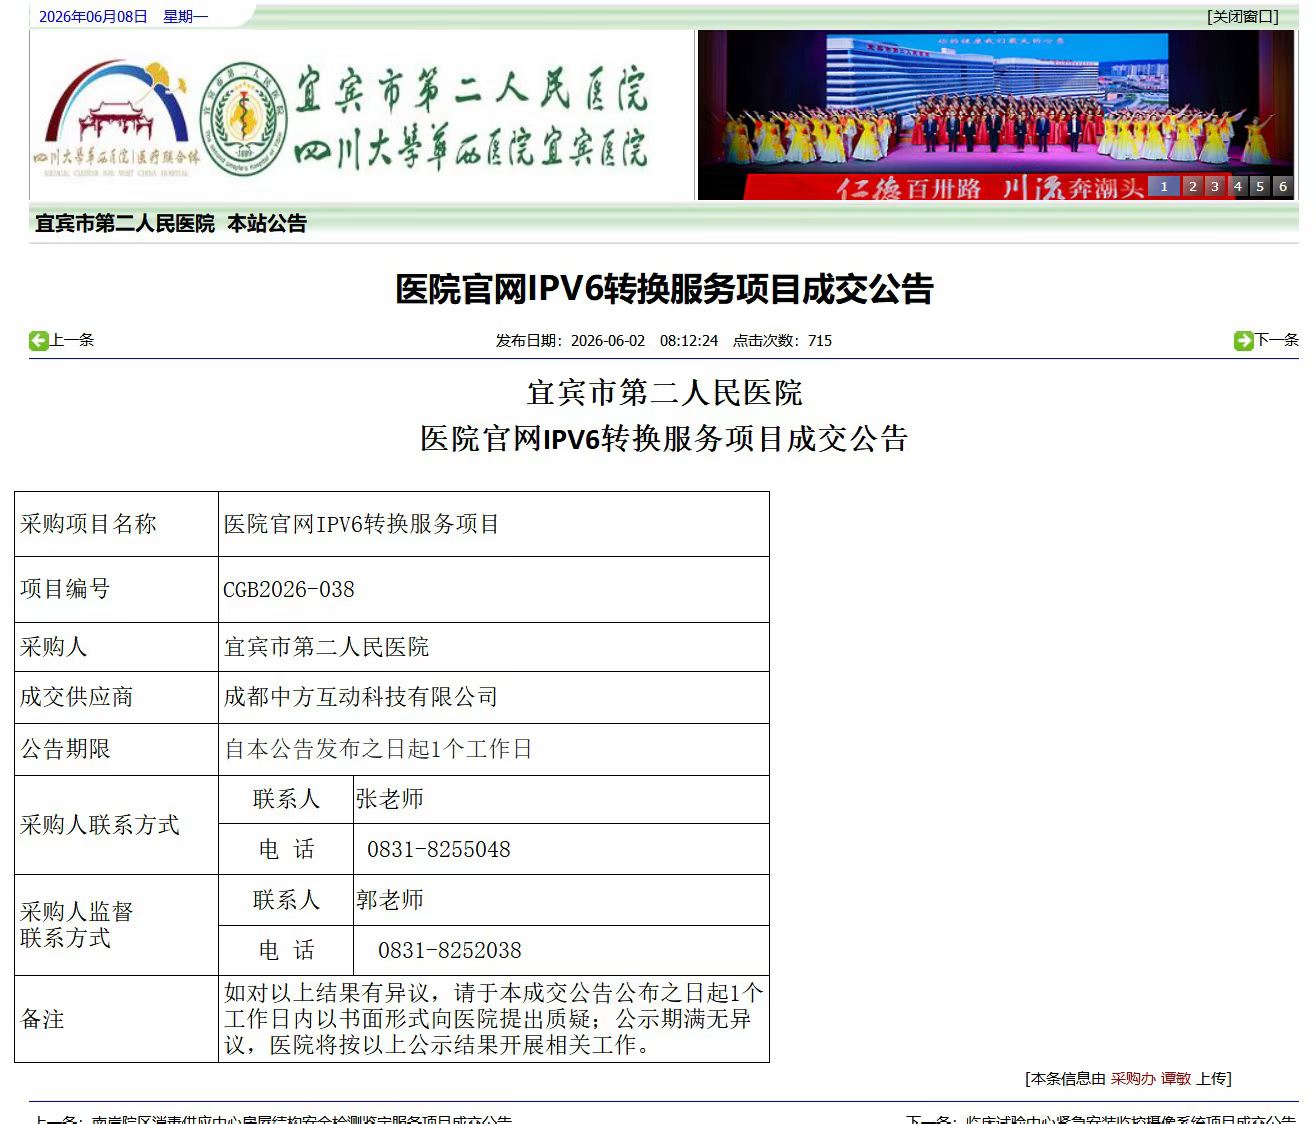The image size is (1316, 1124).
Task: Click the 谭敏 uploader name link
Action: [1175, 1079]
